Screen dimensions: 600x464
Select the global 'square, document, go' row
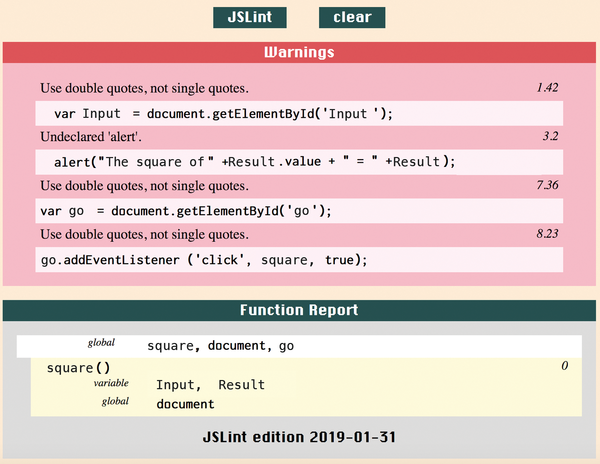[220, 346]
